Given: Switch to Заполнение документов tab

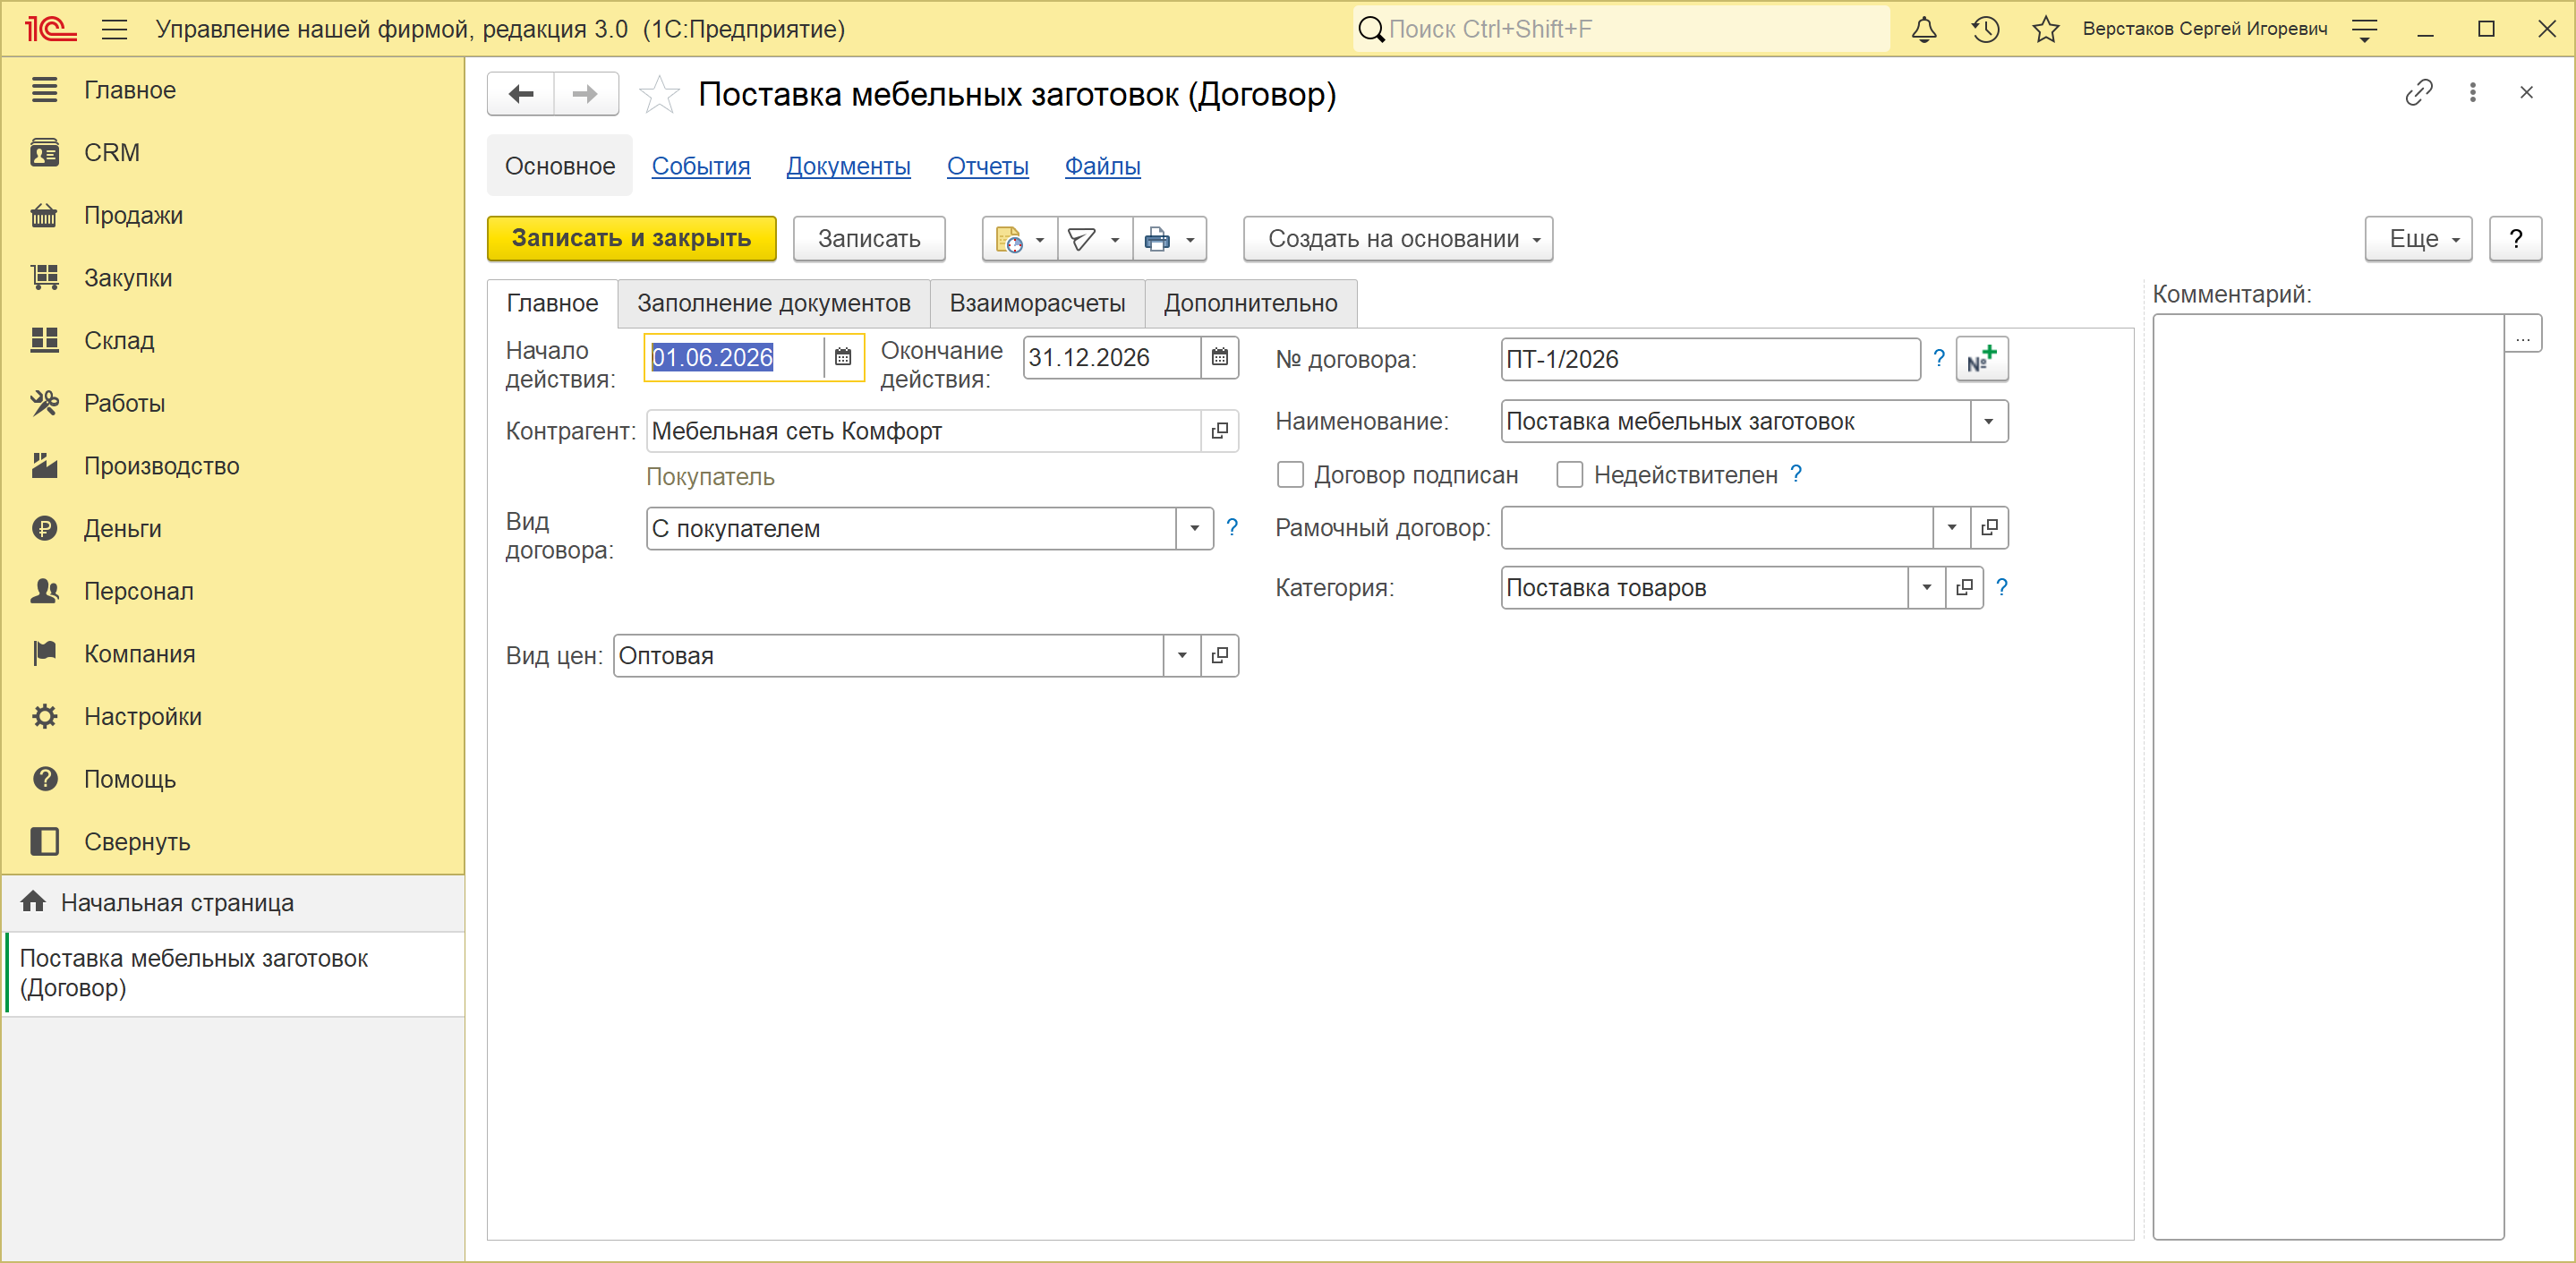Looking at the screenshot, I should [x=774, y=303].
